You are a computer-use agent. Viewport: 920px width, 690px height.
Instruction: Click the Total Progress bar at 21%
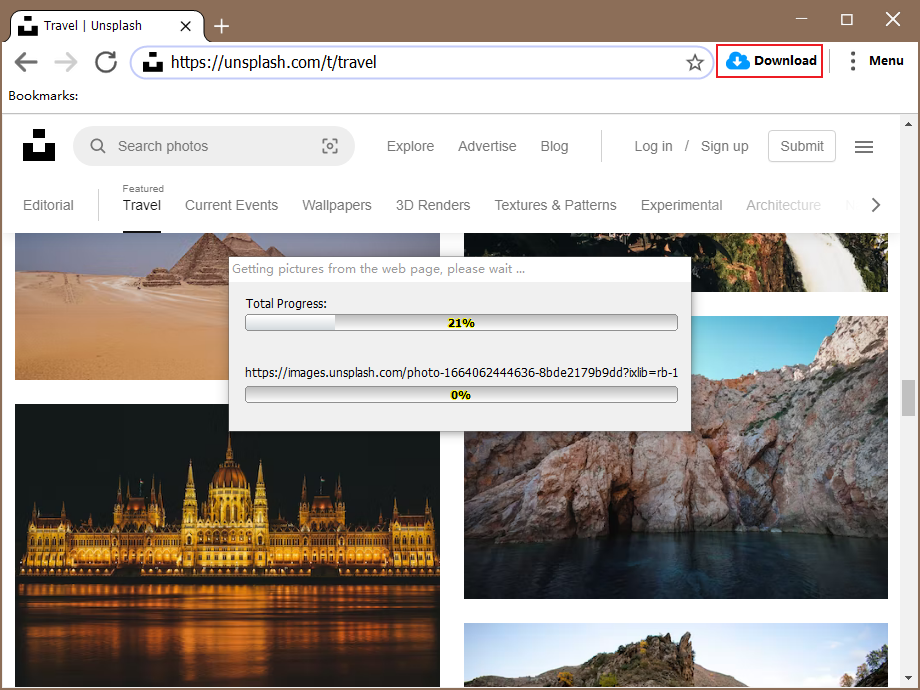point(461,323)
